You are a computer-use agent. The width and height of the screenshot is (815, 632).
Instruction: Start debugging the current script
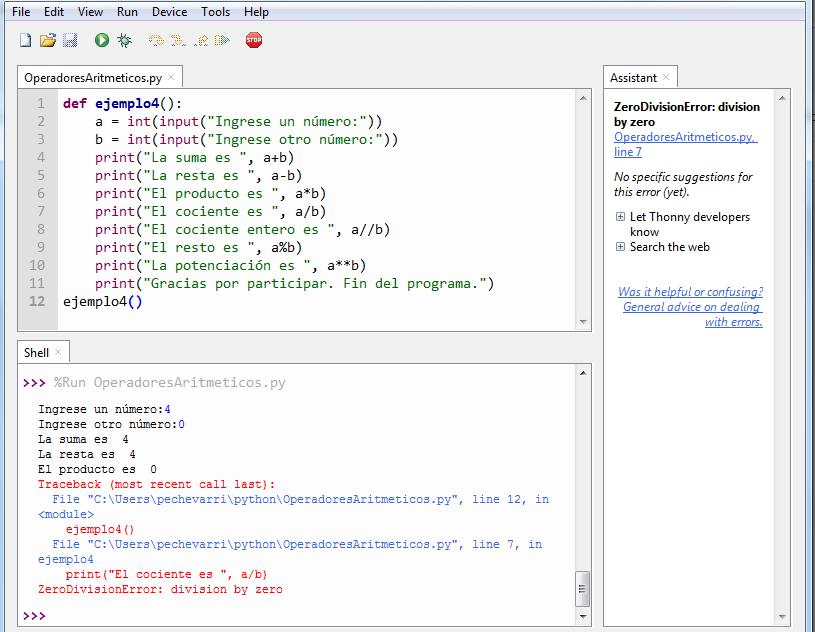pos(125,41)
